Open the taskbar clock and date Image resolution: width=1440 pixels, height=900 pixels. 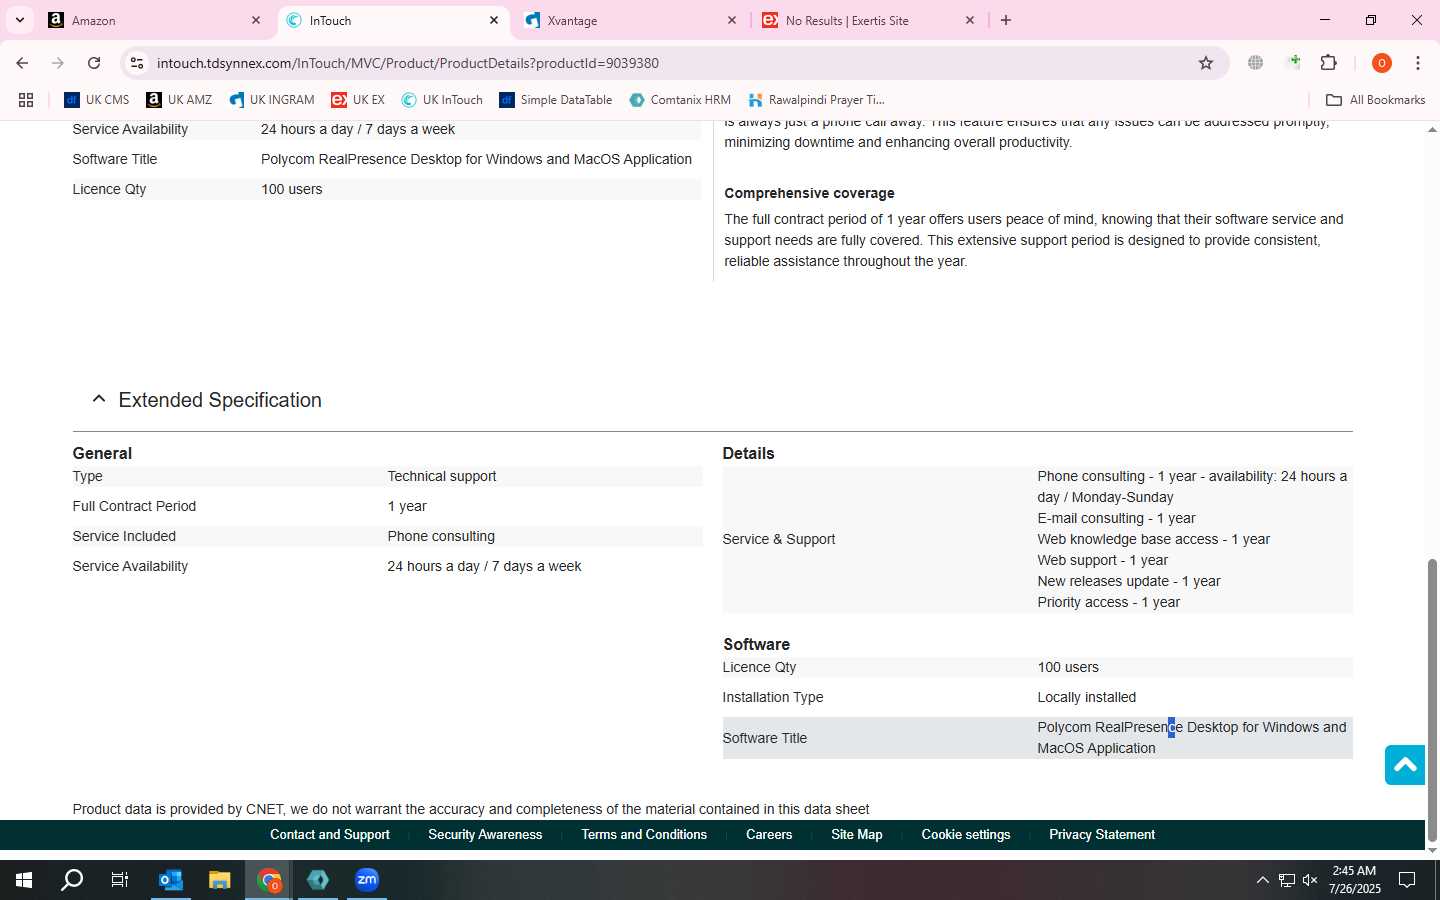tap(1354, 880)
